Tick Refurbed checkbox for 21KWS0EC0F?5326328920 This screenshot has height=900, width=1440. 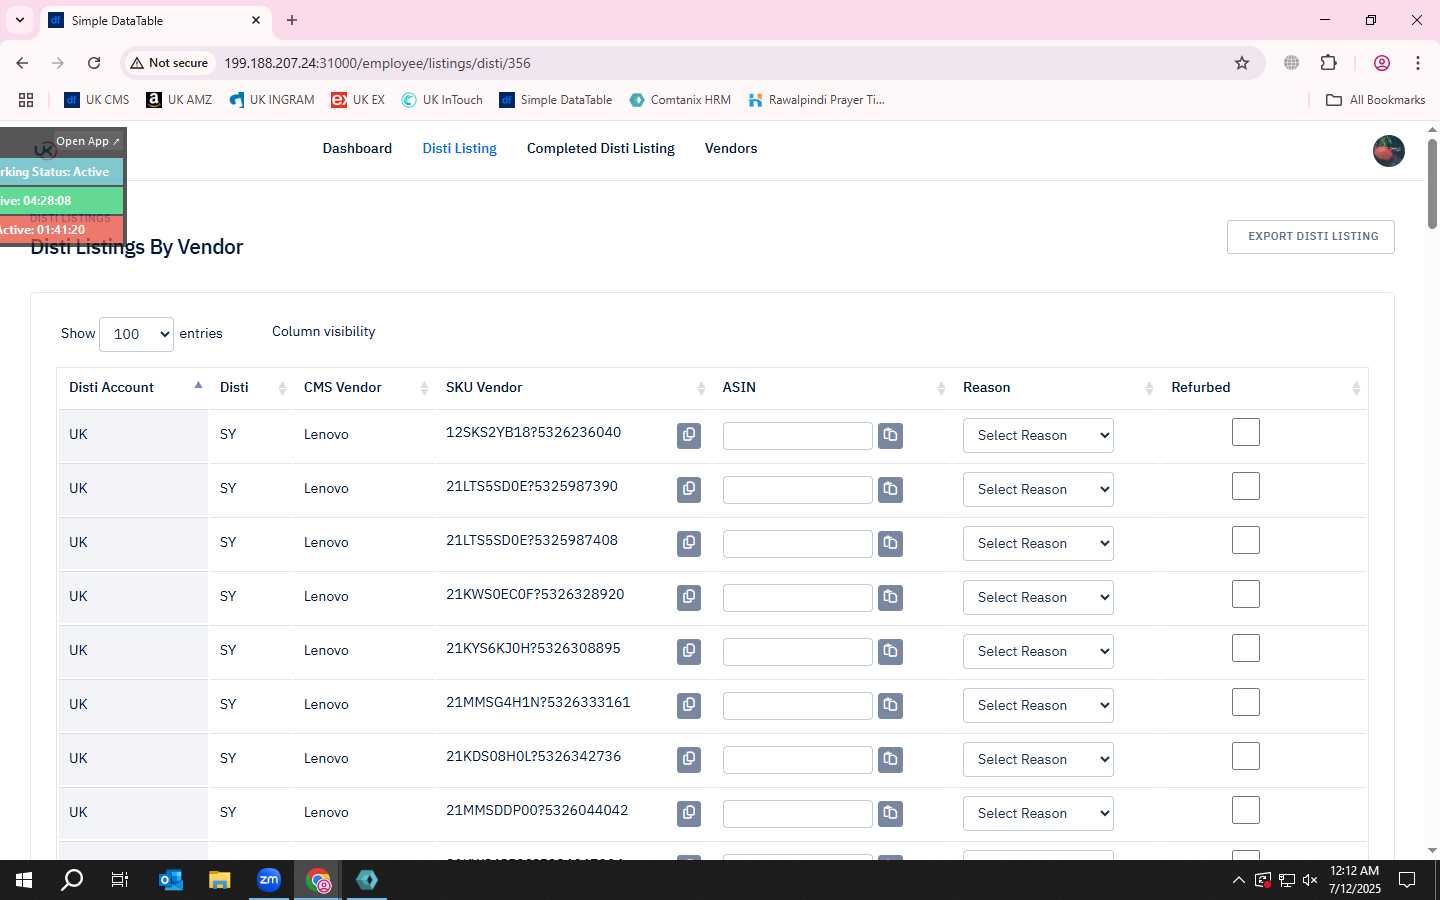[x=1246, y=594]
